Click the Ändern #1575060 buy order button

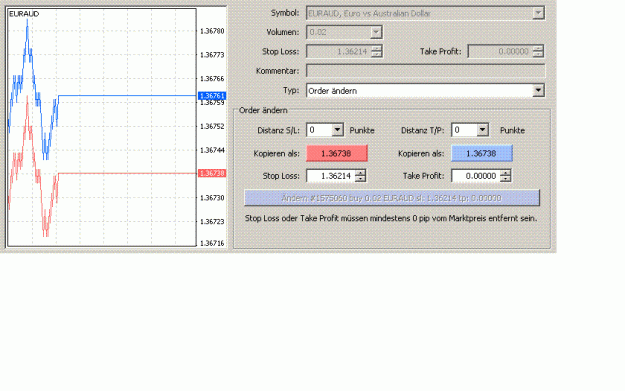[x=391, y=198]
